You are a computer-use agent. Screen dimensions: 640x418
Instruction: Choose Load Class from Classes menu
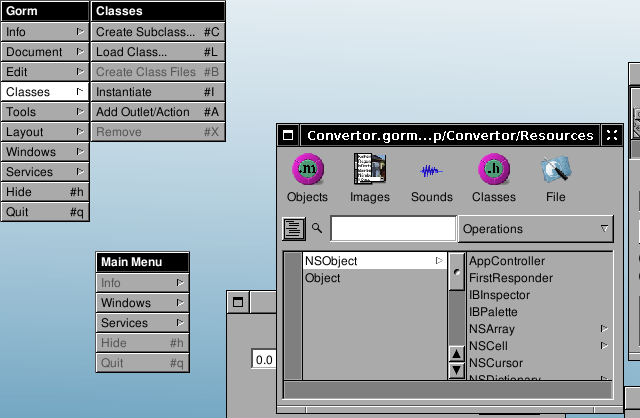(x=157, y=52)
